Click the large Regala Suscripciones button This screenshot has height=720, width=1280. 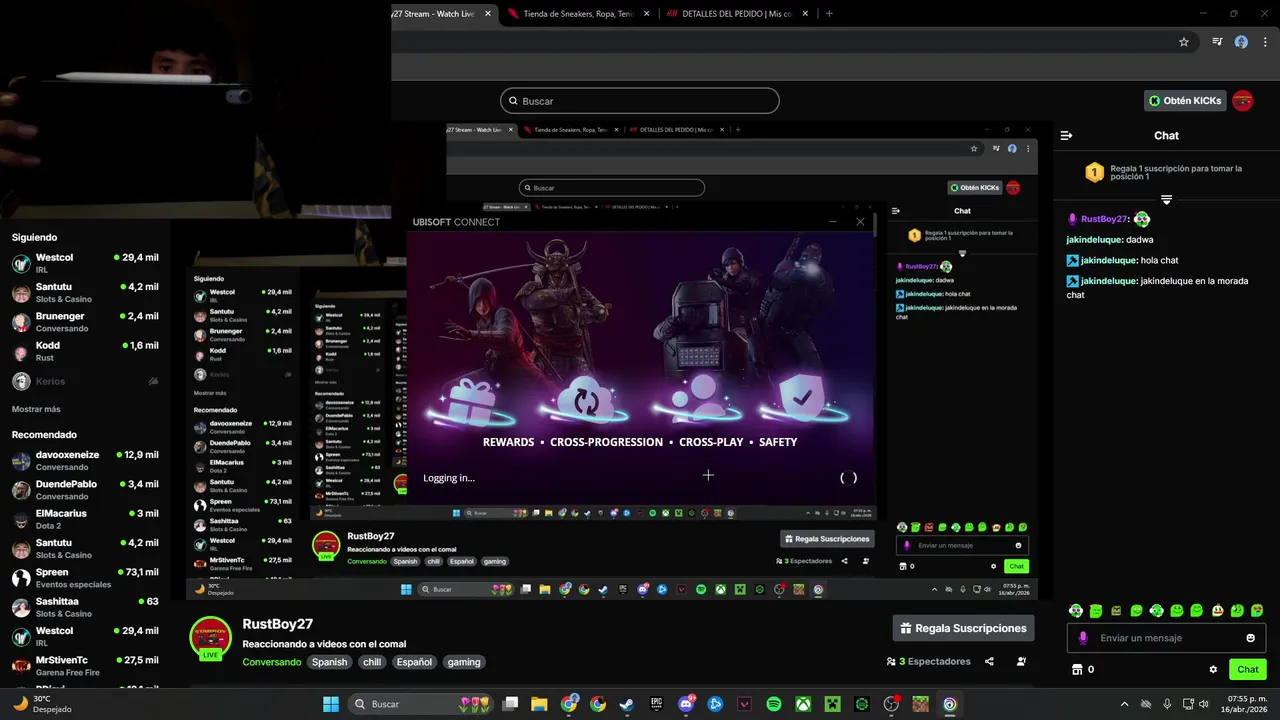click(x=963, y=628)
